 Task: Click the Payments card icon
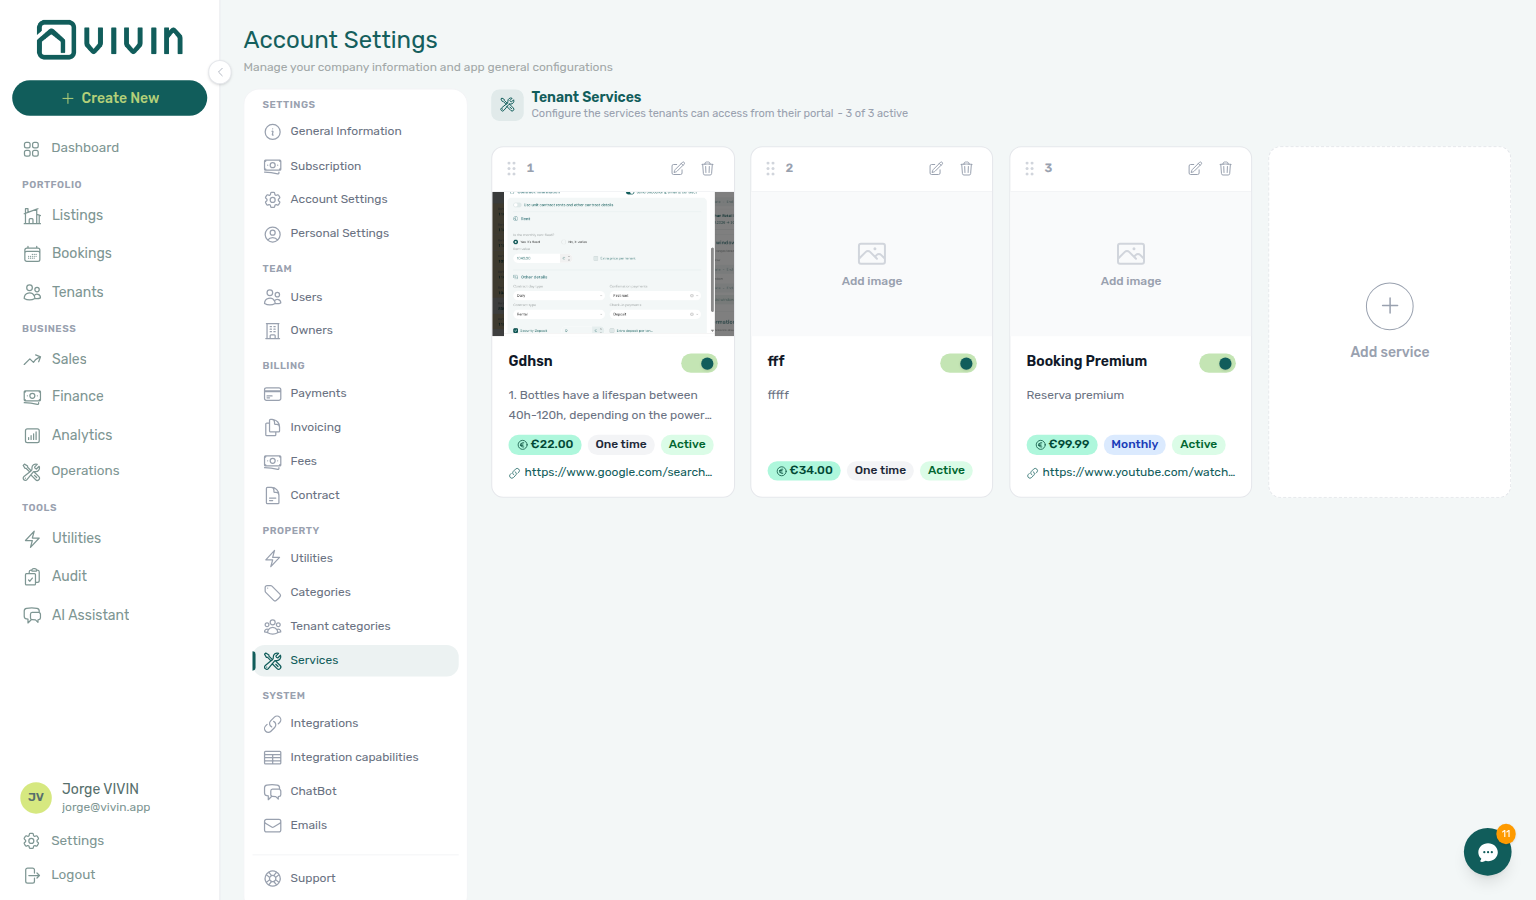[272, 394]
